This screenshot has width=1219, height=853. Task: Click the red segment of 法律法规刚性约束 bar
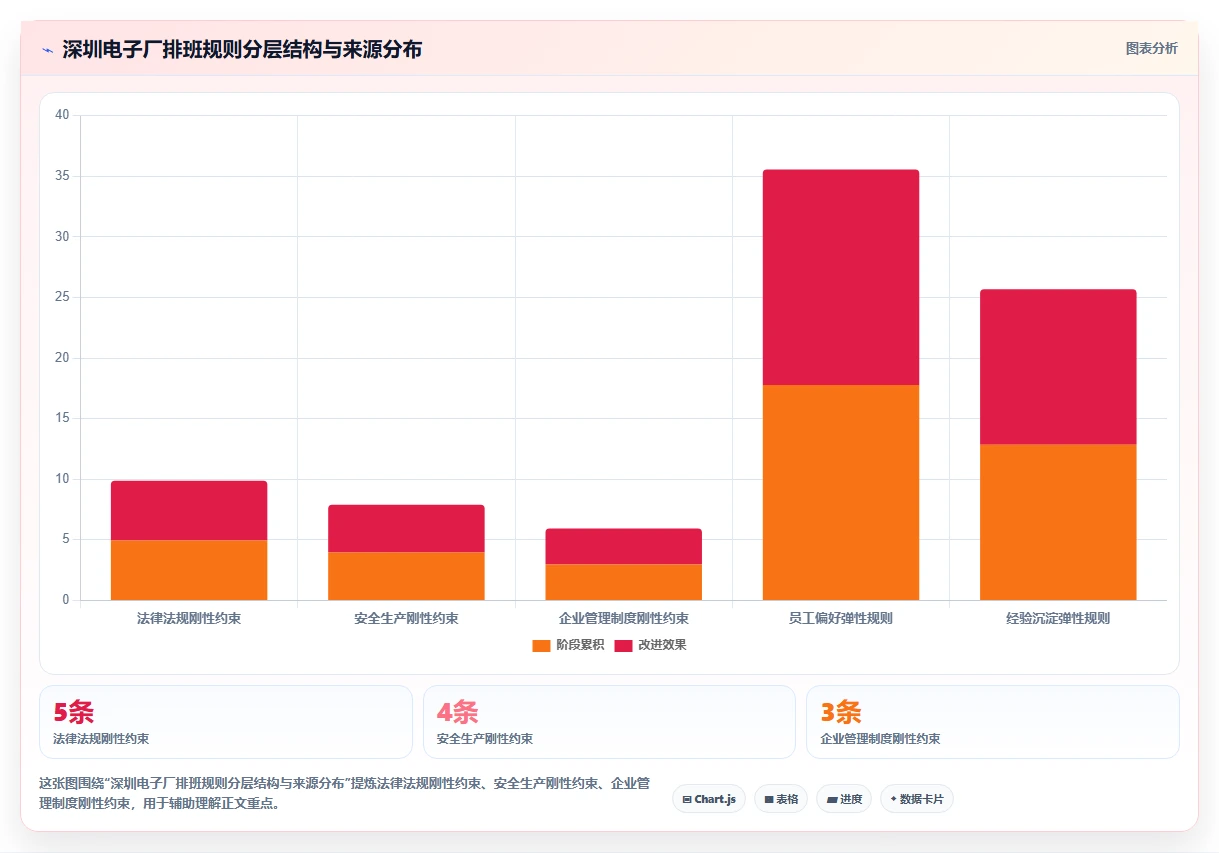(189, 510)
